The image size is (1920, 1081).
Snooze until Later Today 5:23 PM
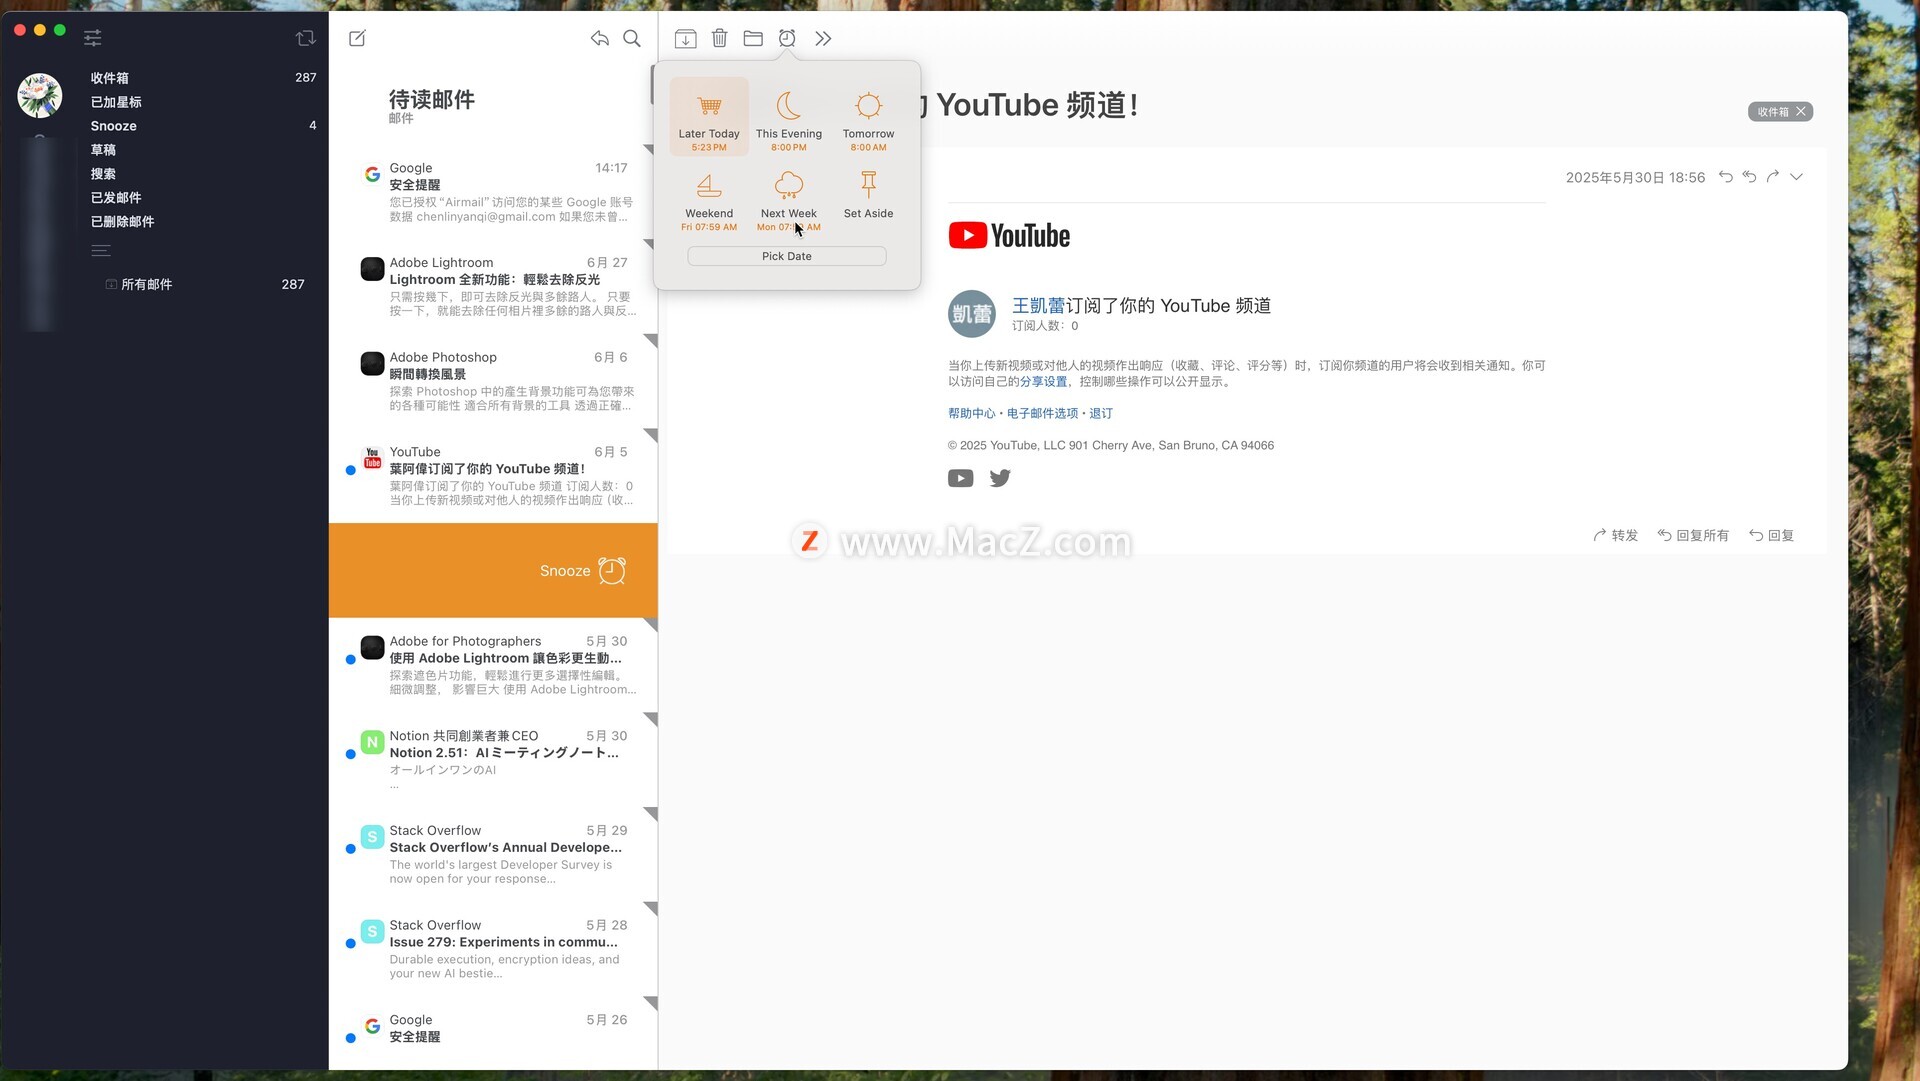click(x=709, y=117)
